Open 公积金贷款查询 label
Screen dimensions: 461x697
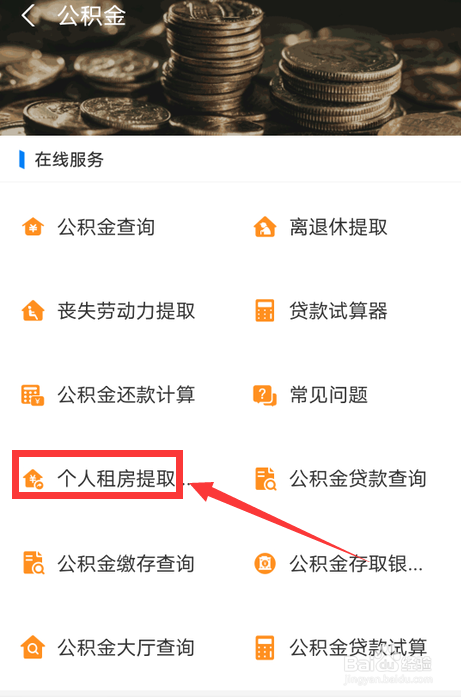click(358, 479)
